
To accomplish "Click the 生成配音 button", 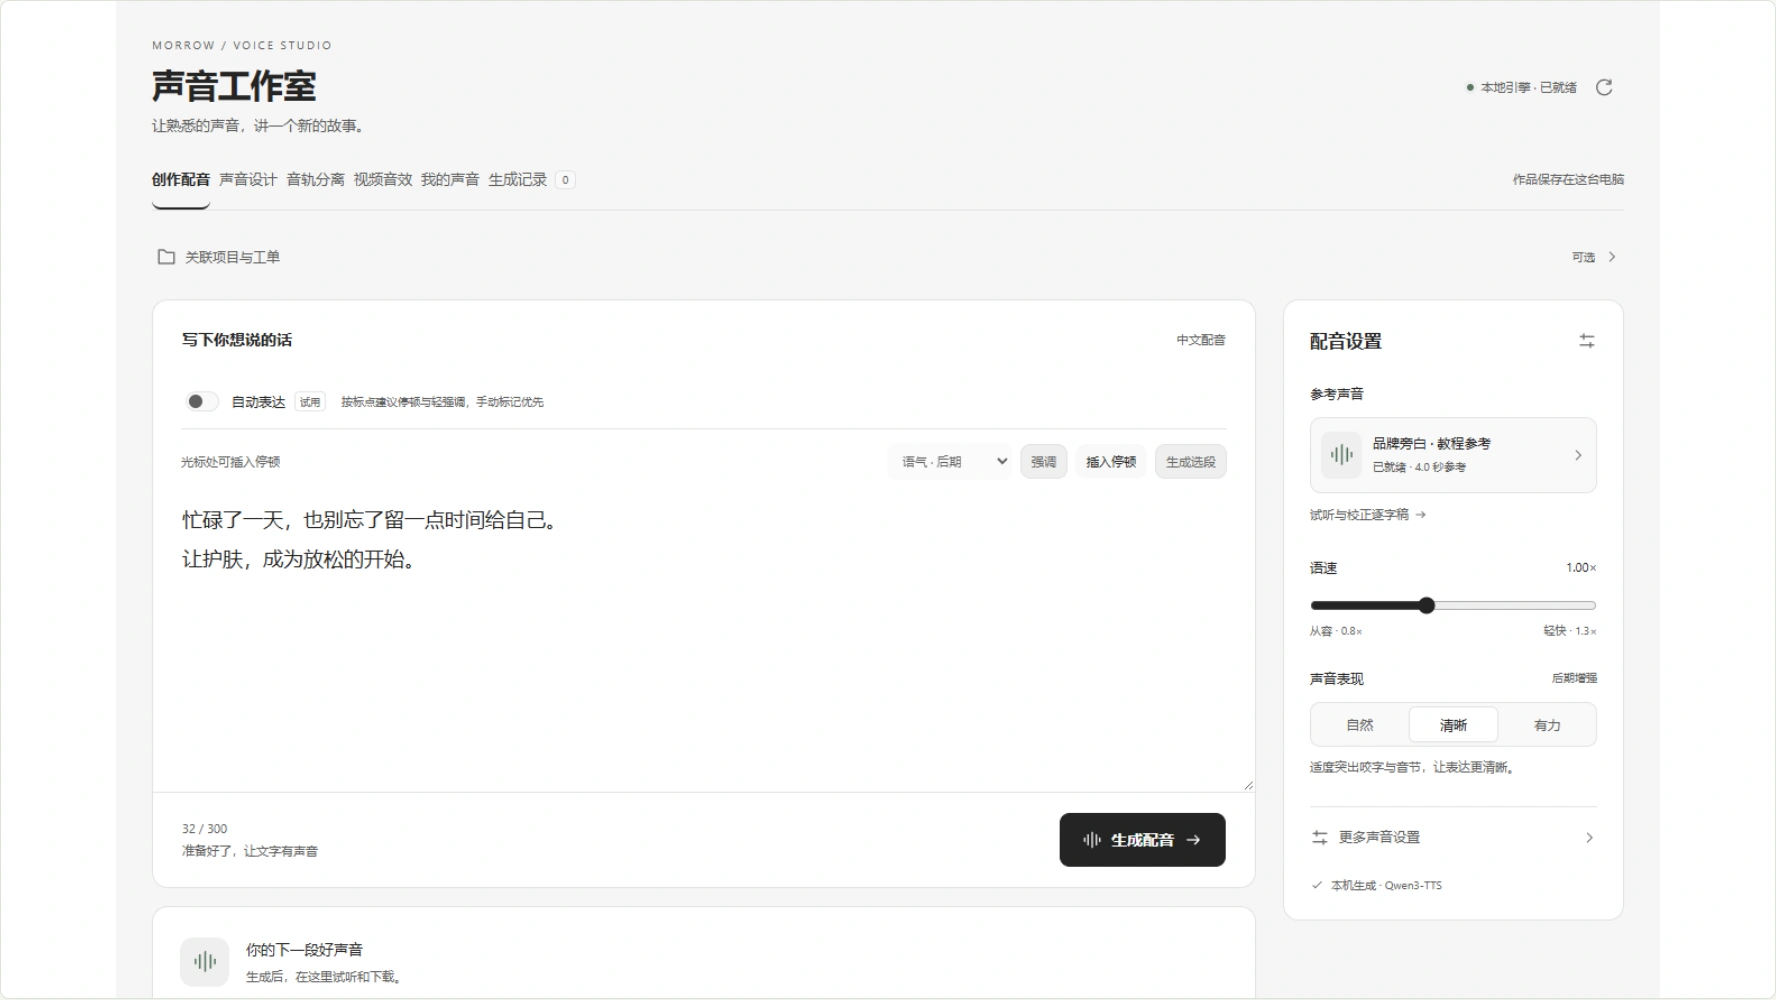I will (x=1142, y=840).
